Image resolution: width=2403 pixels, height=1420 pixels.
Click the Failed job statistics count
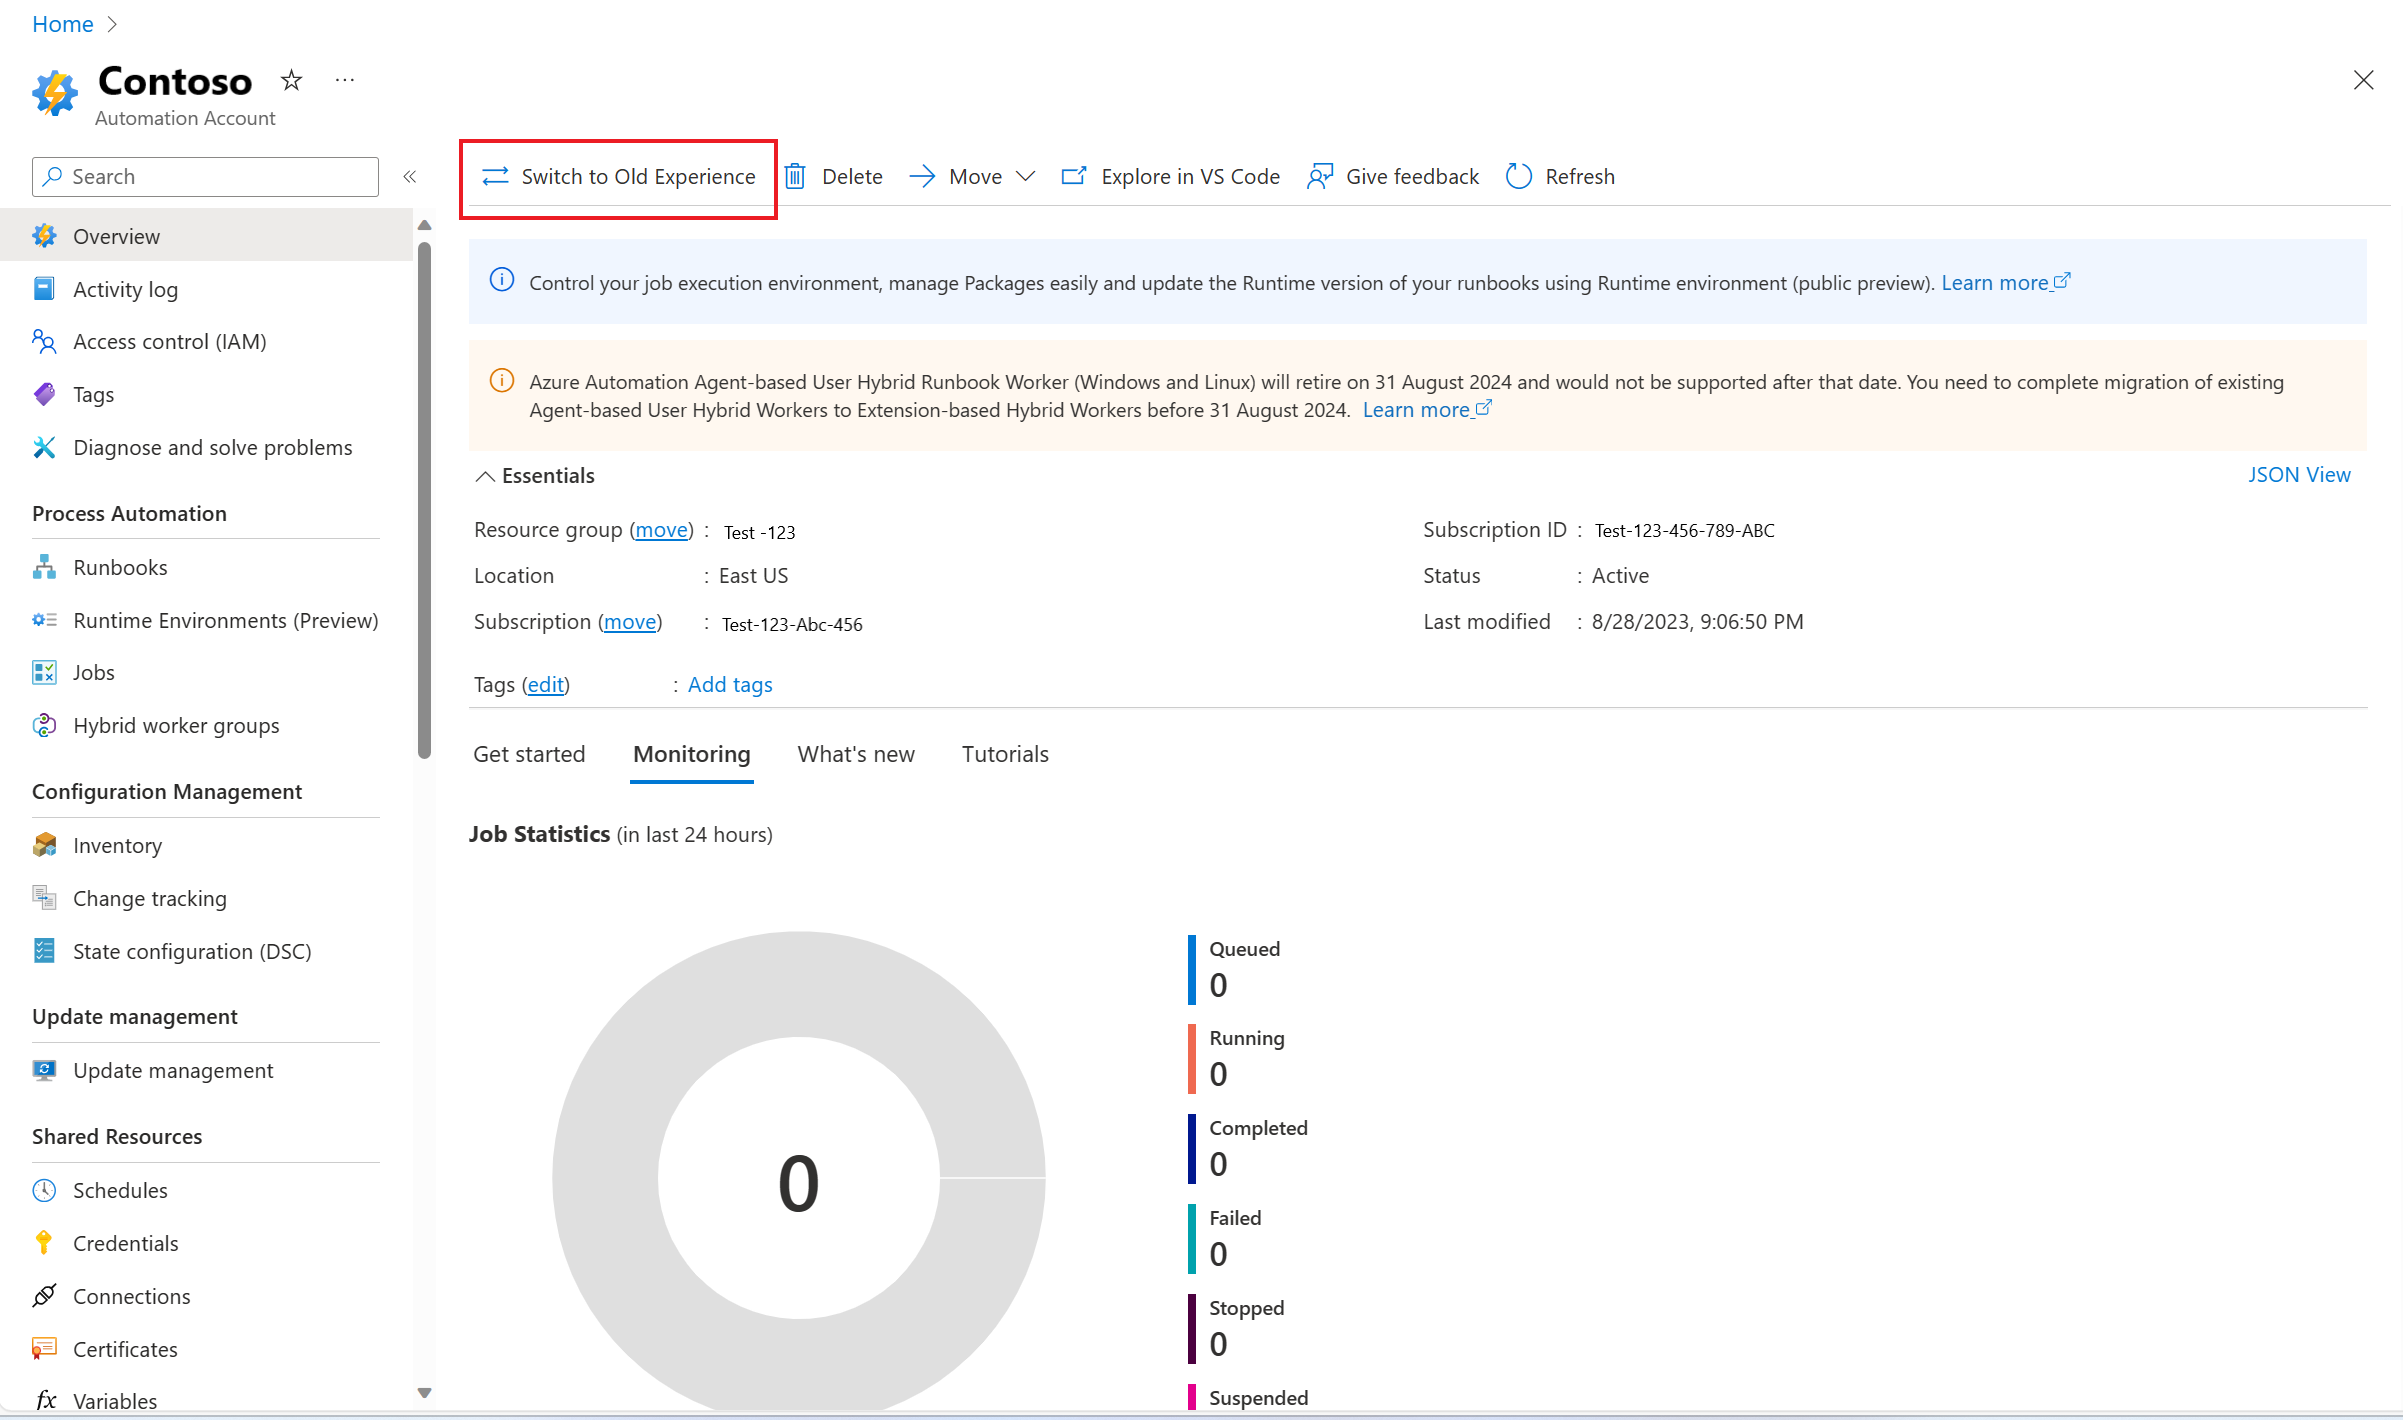click(x=1218, y=1254)
